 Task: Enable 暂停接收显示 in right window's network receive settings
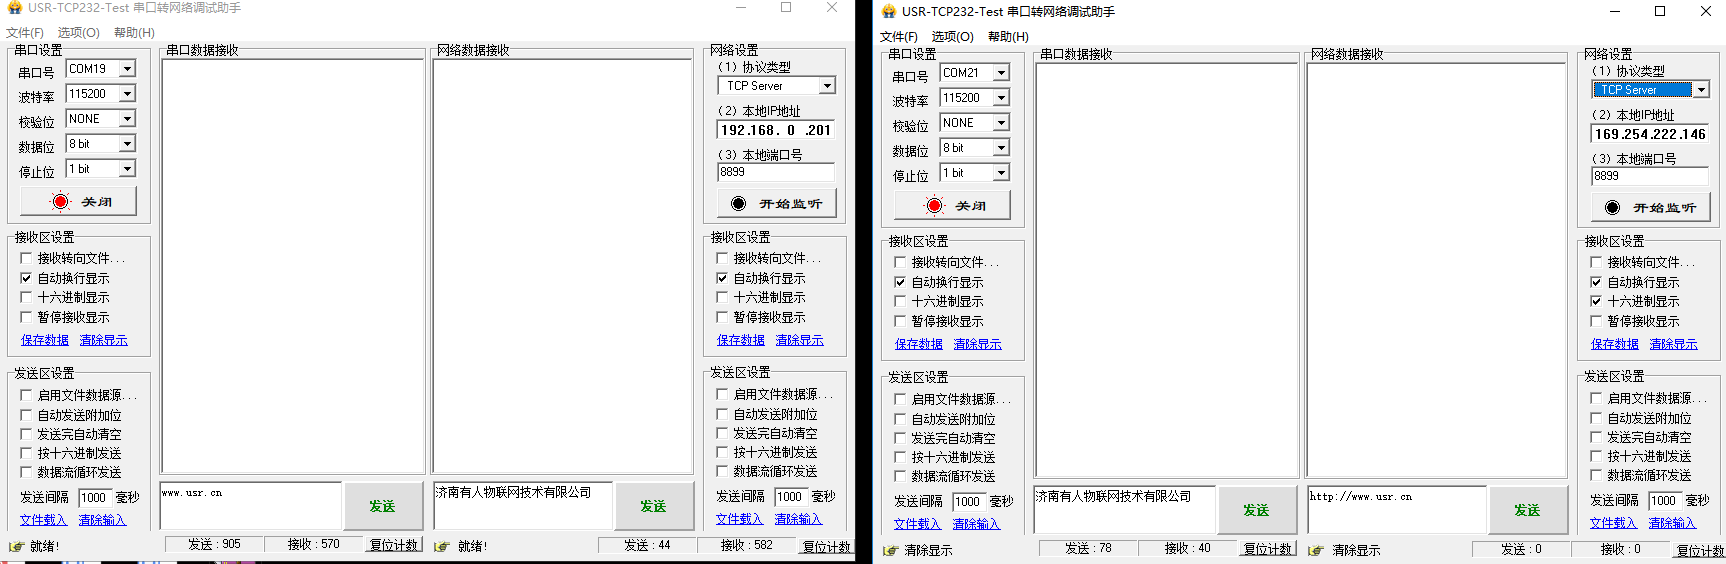click(x=1596, y=321)
